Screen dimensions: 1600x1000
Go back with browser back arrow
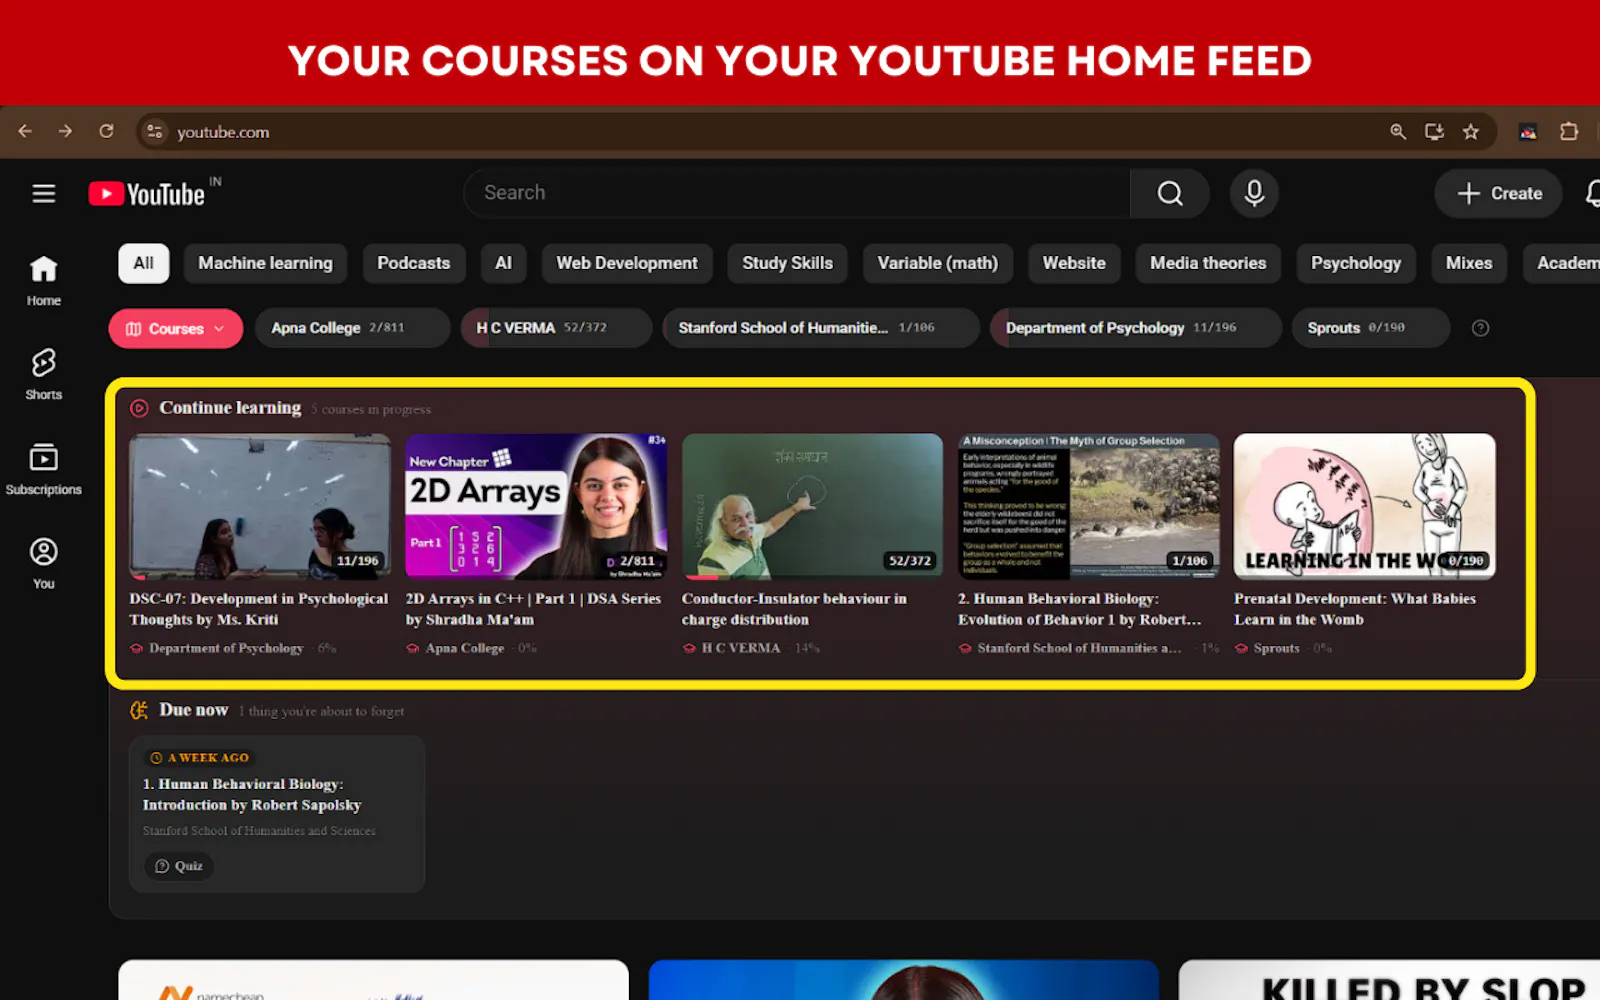pos(25,131)
